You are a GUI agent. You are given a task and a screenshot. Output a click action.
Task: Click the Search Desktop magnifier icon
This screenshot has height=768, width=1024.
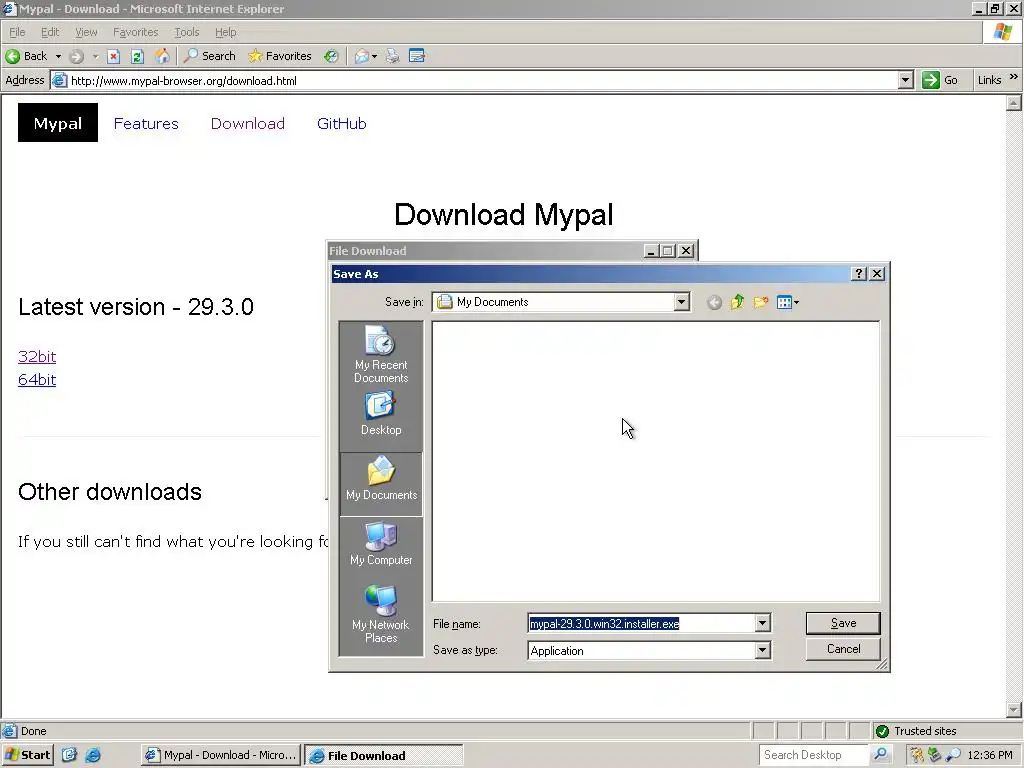click(880, 755)
